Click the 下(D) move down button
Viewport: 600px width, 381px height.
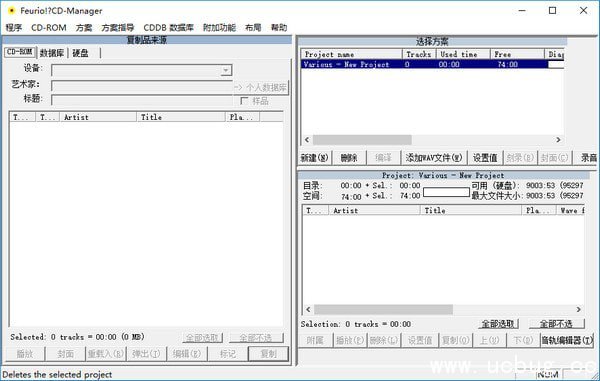[523, 340]
